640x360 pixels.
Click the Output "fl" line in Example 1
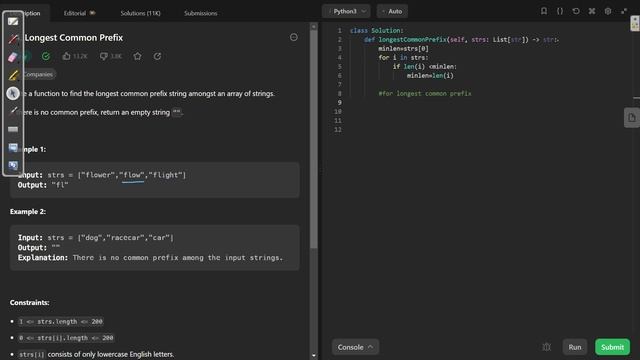[43, 185]
